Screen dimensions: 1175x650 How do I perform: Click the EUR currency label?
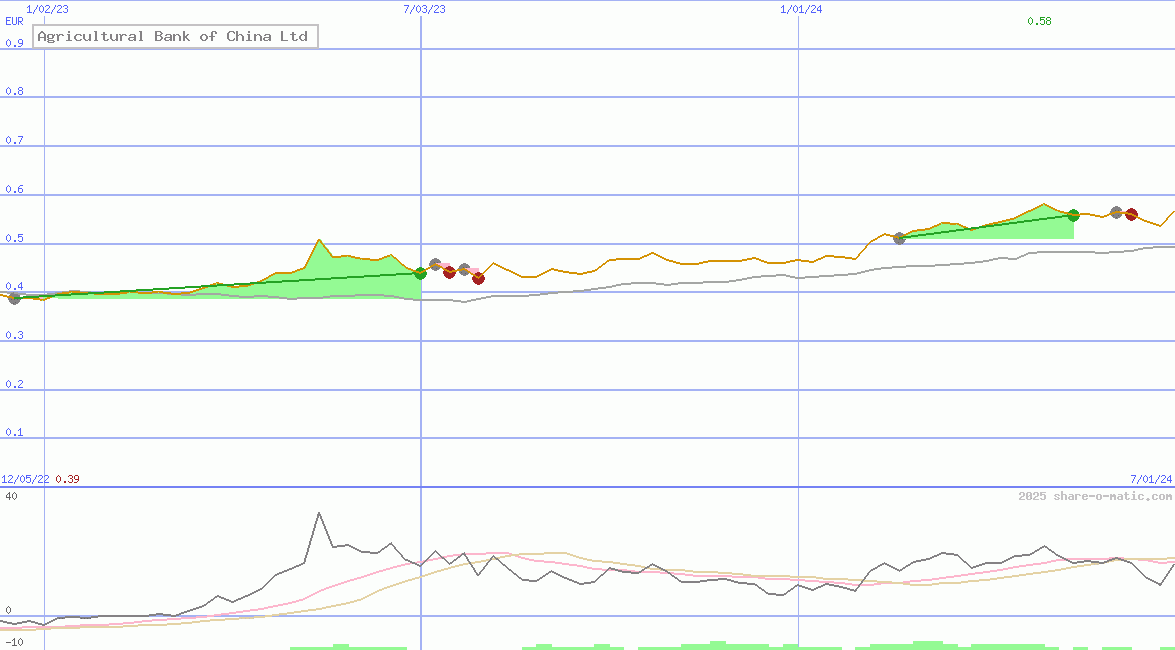tap(13, 21)
